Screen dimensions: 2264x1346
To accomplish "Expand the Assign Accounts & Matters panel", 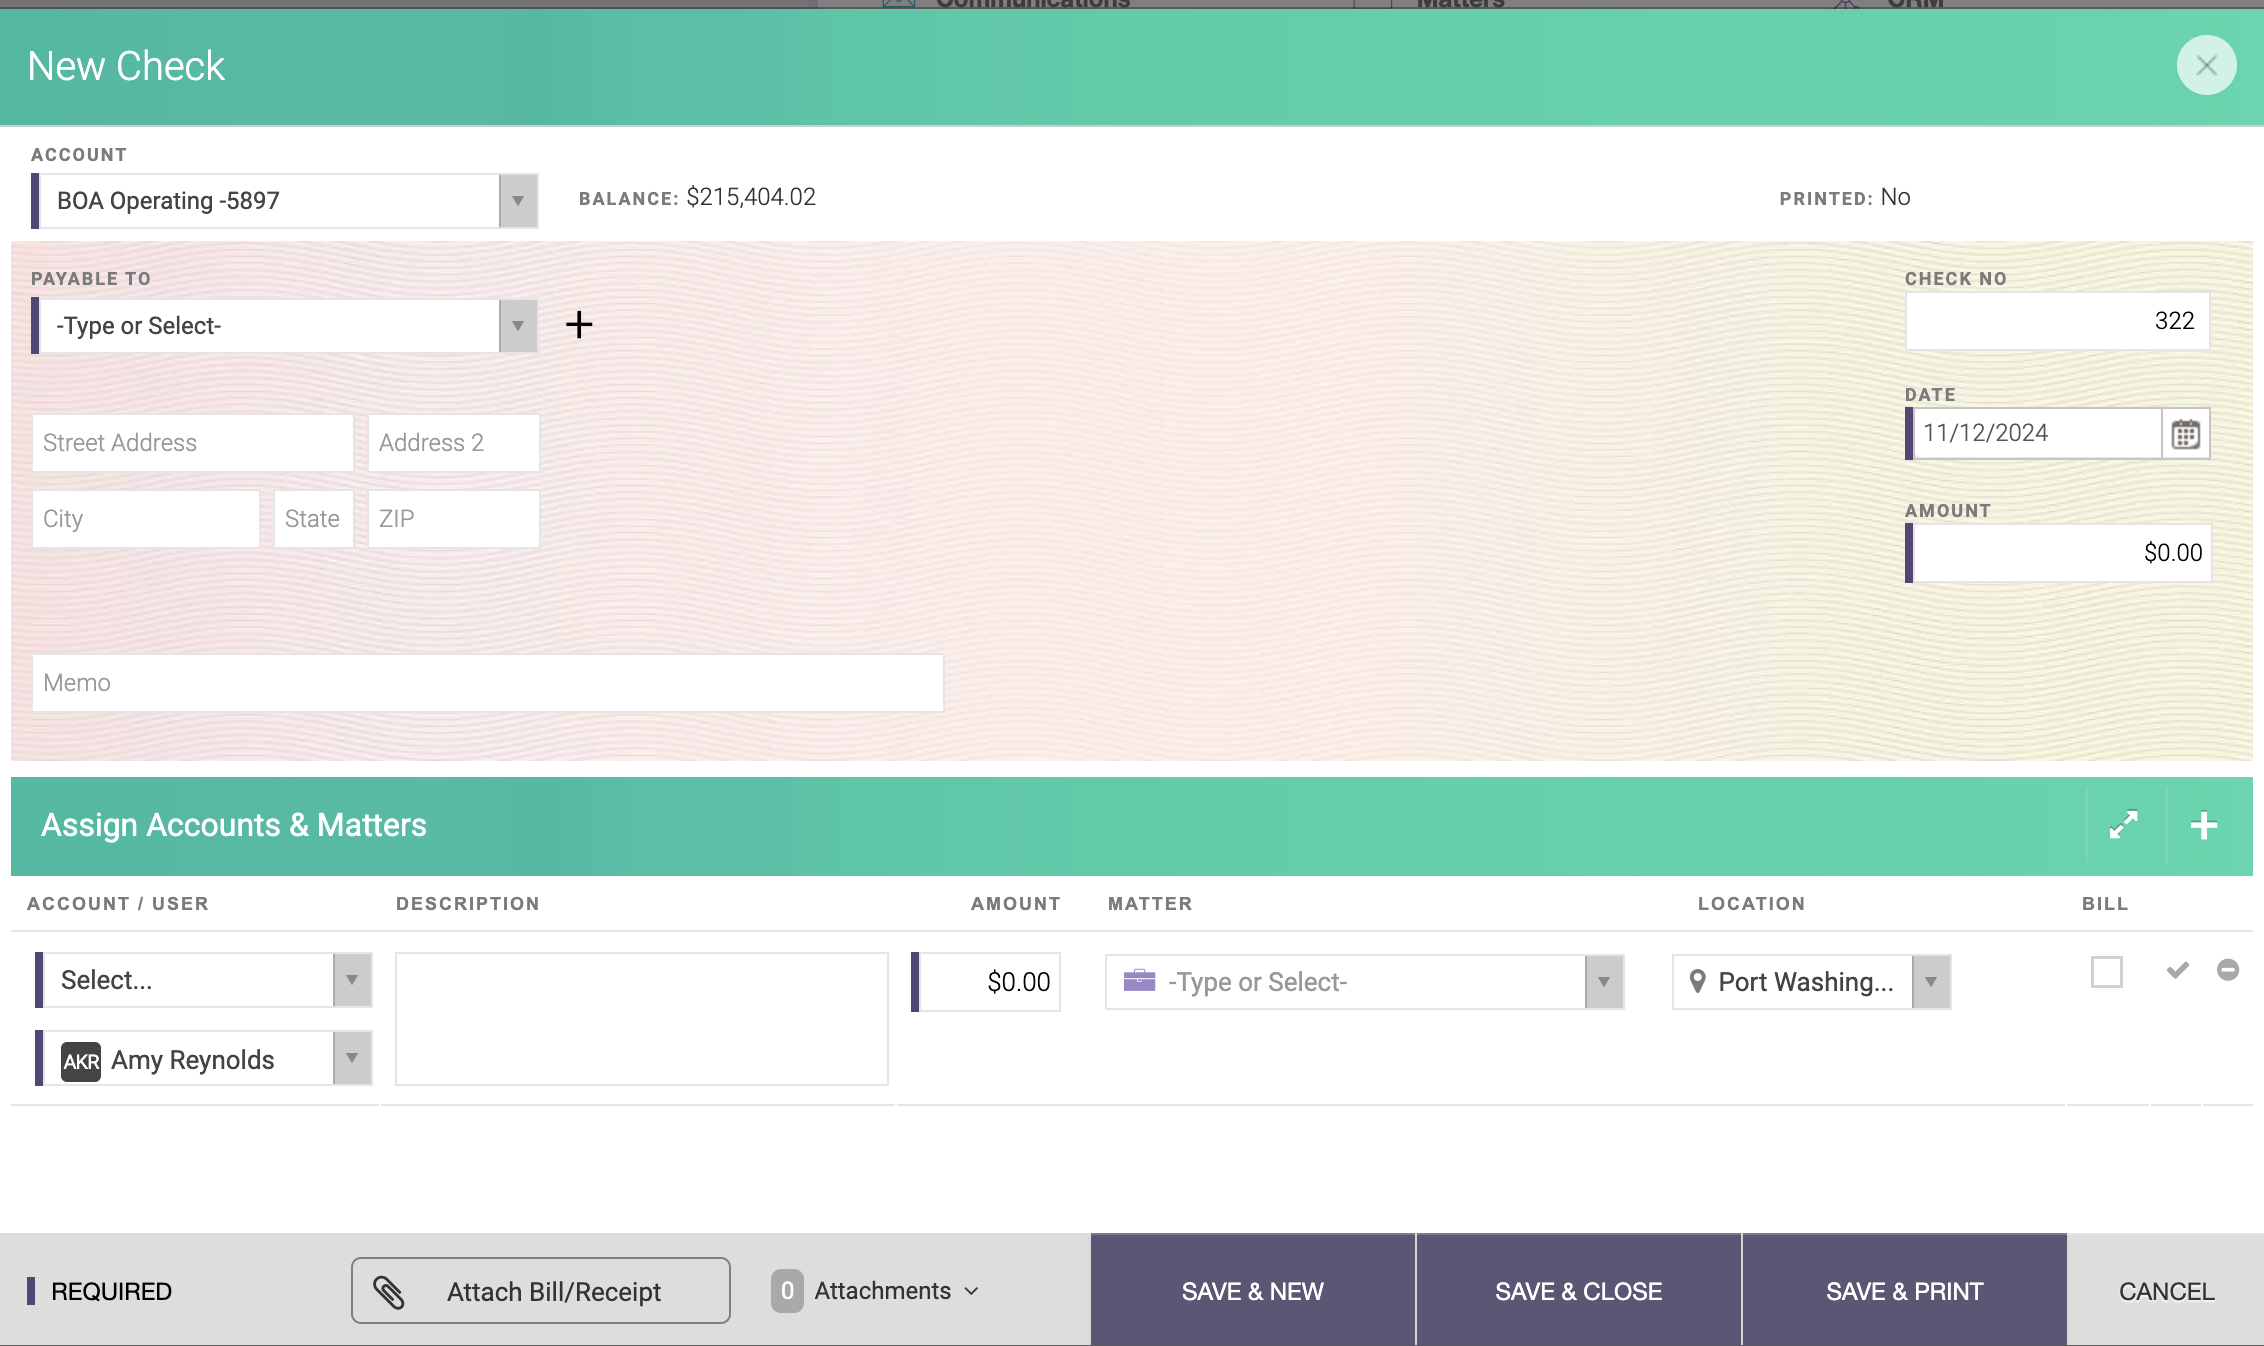I will [2124, 825].
